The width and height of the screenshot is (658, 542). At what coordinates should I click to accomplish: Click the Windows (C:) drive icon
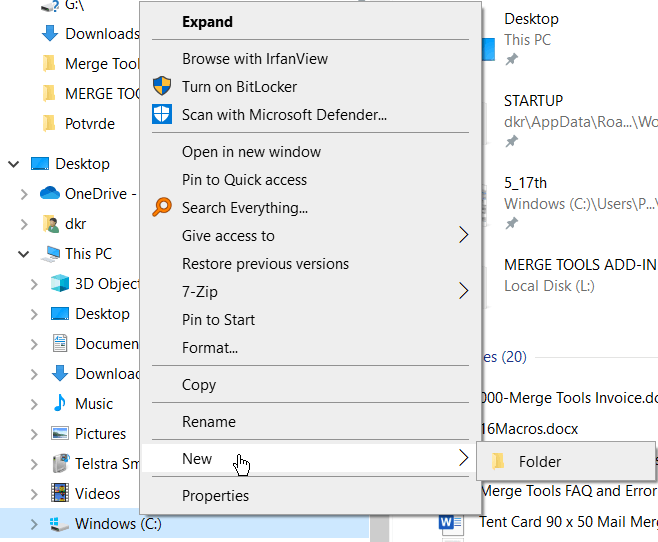[59, 524]
